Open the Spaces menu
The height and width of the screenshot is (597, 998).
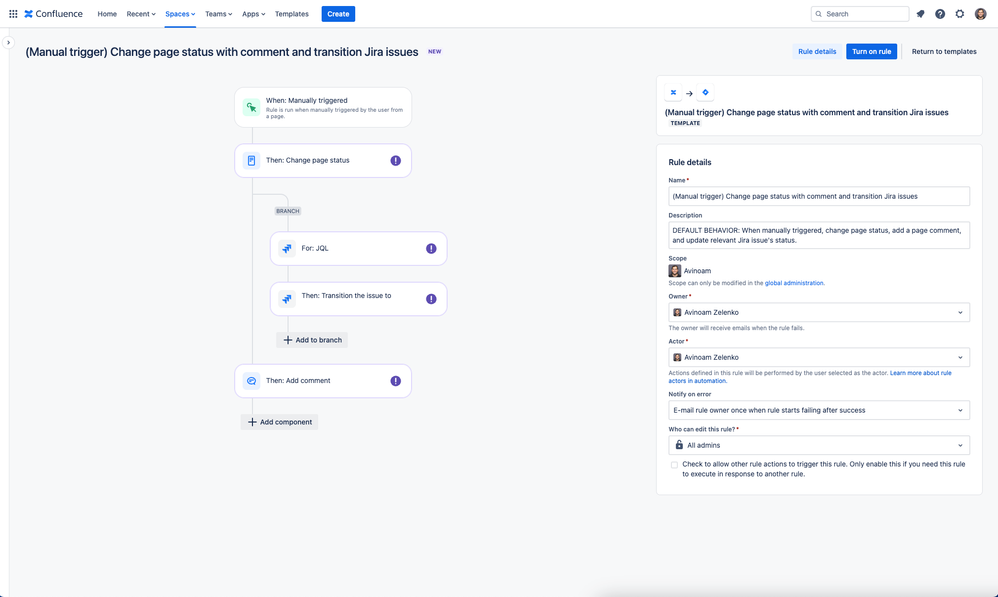click(180, 14)
